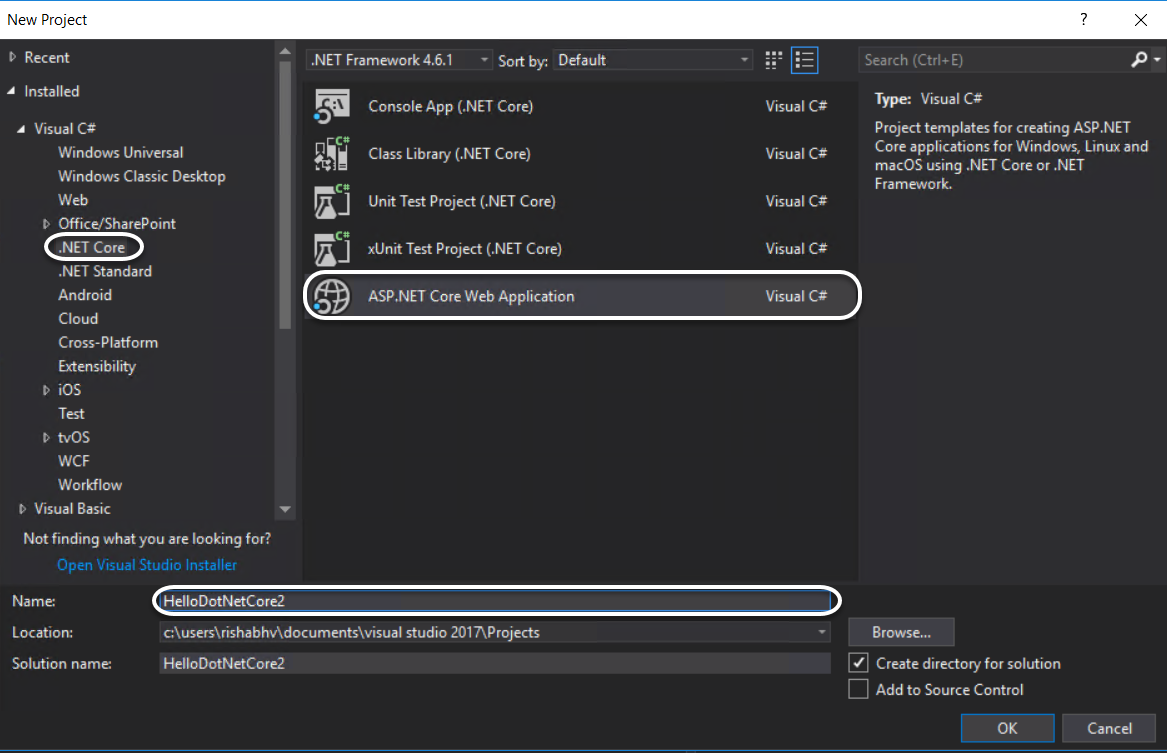Select the Unit Test Project (.NET Core) icon
1167x753 pixels.
[331, 202]
